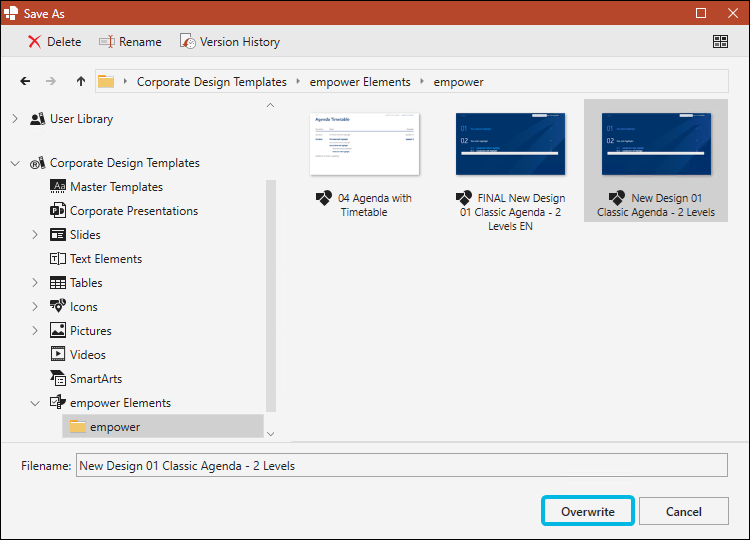Click the Delete toolbar button
Image resolution: width=750 pixels, height=540 pixels.
pyautogui.click(x=54, y=42)
